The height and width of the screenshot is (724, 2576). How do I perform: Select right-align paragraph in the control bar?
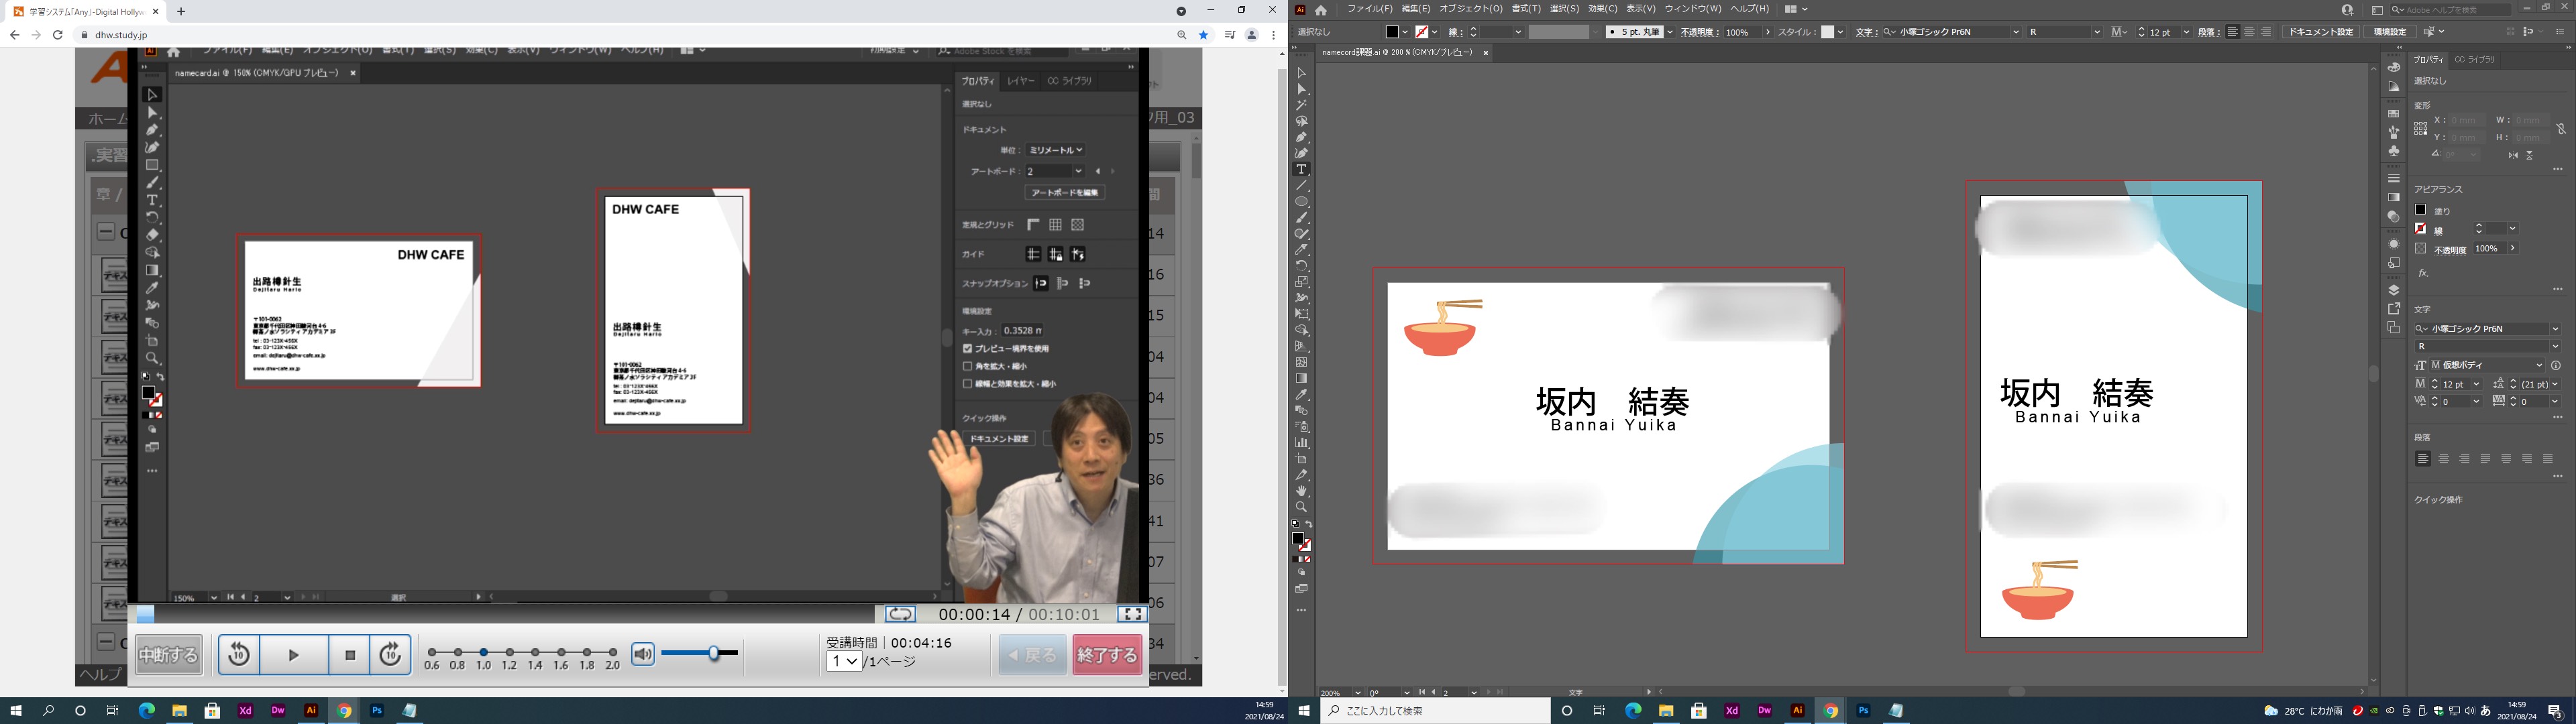click(2266, 32)
